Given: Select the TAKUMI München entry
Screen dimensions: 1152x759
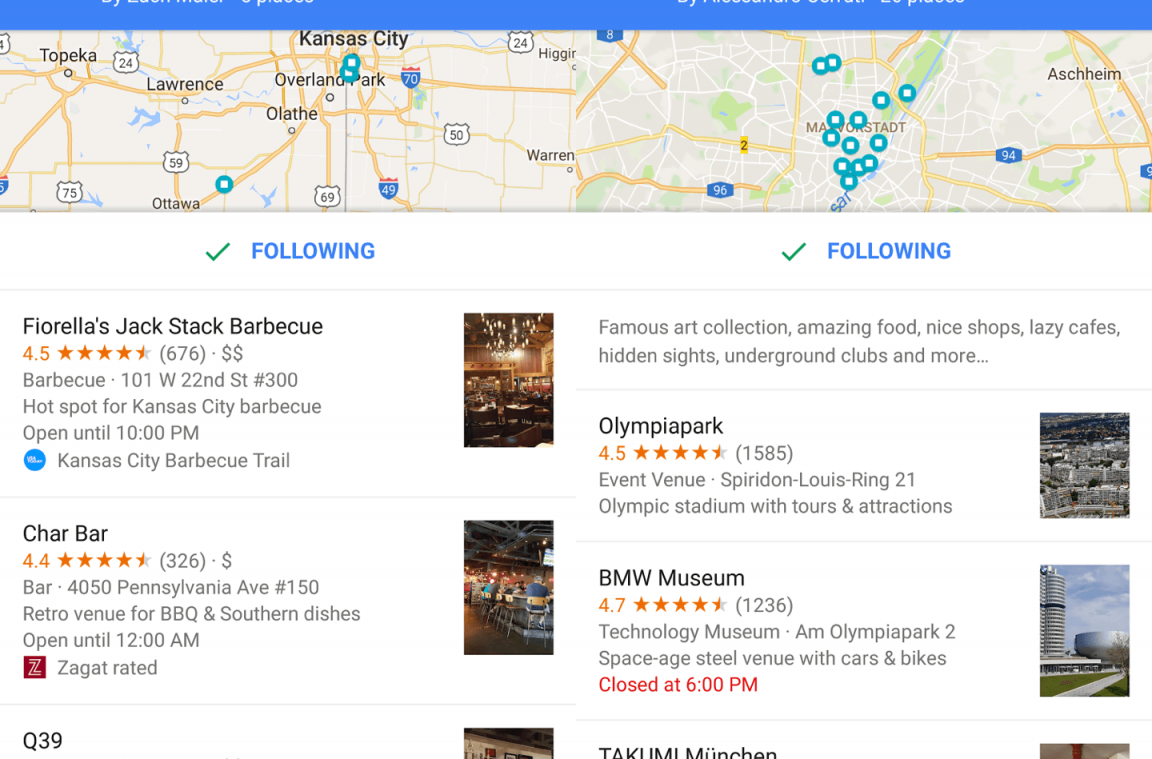Looking at the screenshot, I should 687,750.
